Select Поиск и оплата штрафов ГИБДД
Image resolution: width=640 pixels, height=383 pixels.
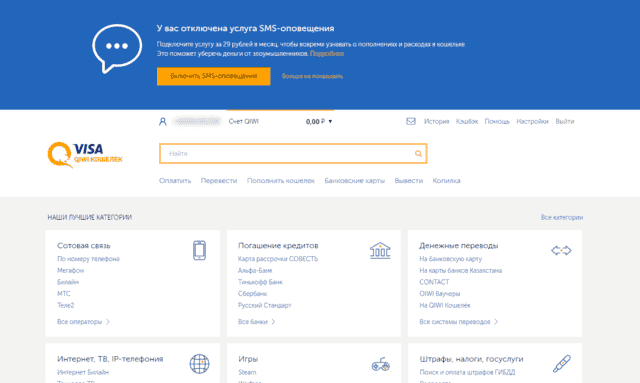[467, 372]
